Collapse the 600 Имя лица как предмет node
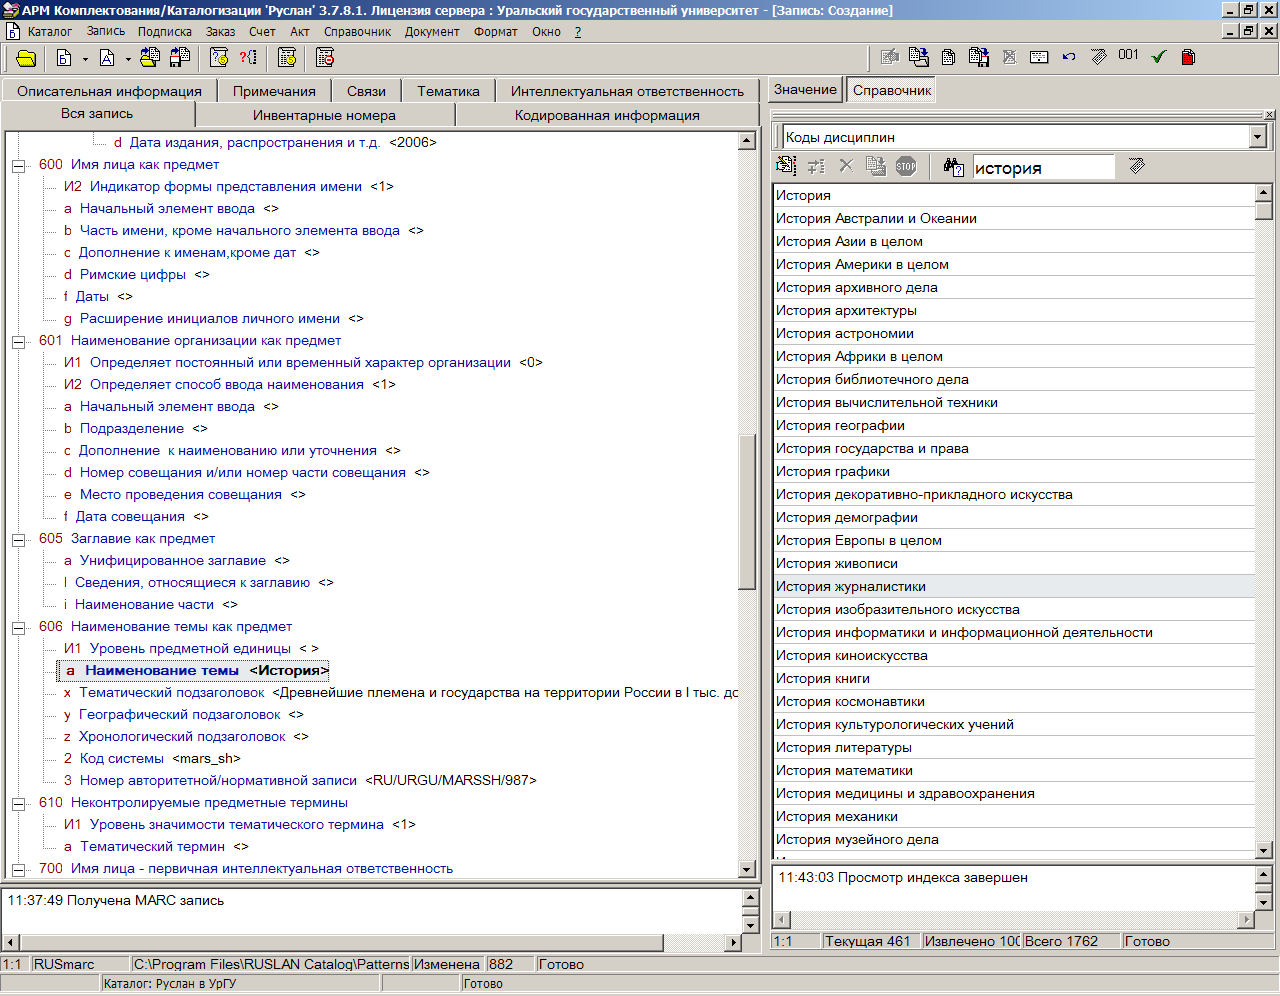 18,166
